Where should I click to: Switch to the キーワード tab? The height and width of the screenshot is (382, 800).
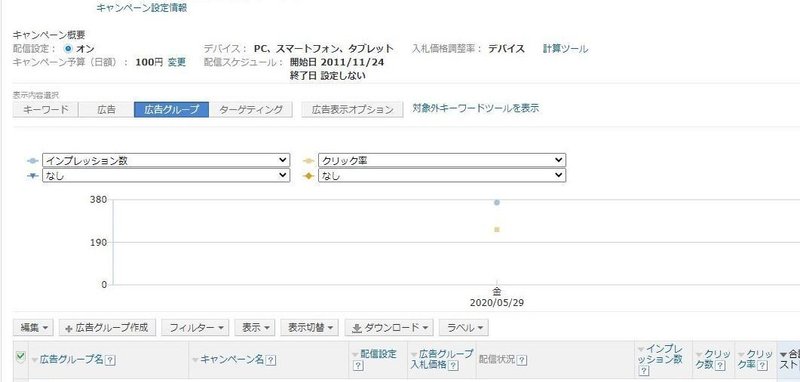[x=45, y=110]
